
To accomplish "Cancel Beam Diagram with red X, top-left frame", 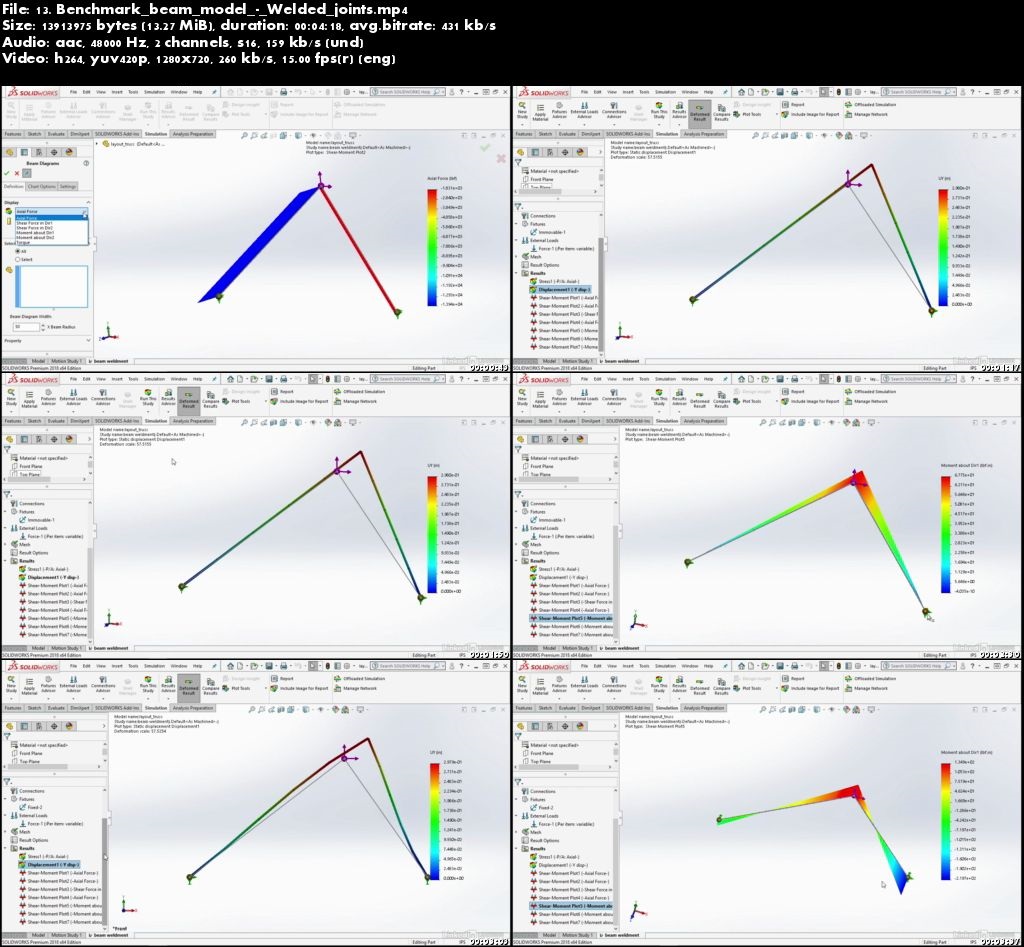I will tap(17, 173).
